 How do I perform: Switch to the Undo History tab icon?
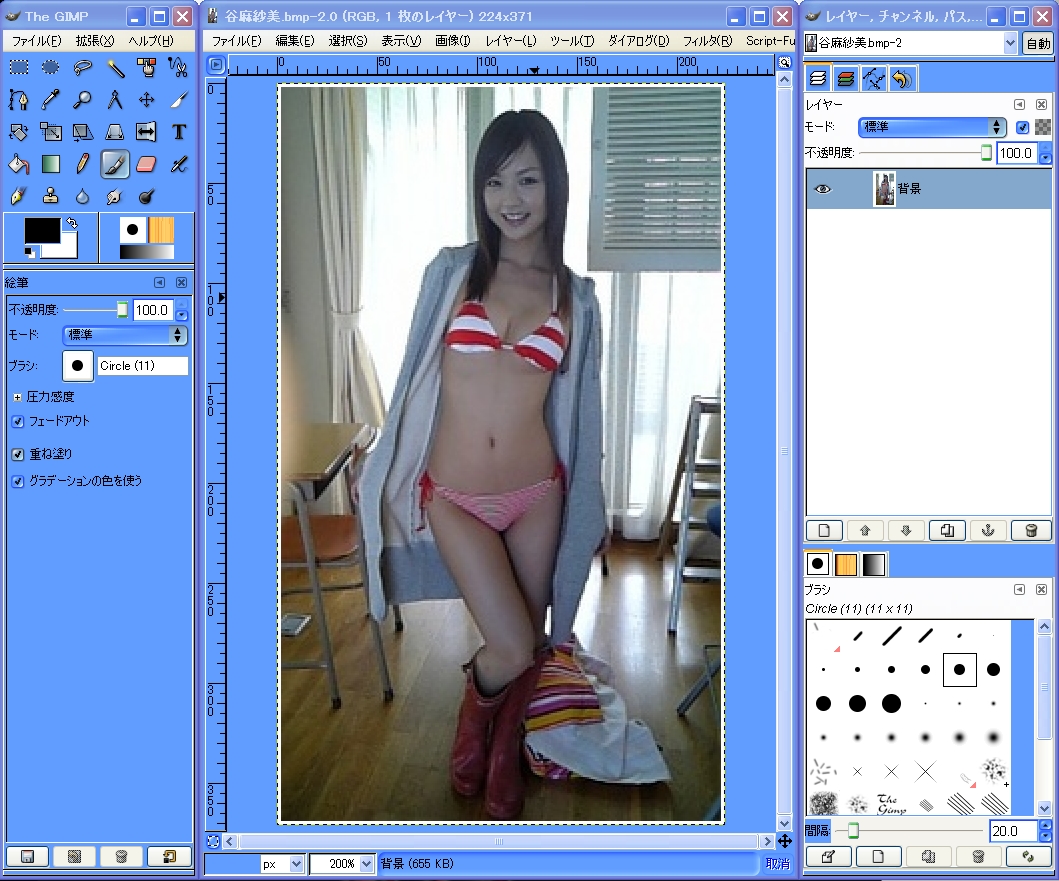(902, 78)
